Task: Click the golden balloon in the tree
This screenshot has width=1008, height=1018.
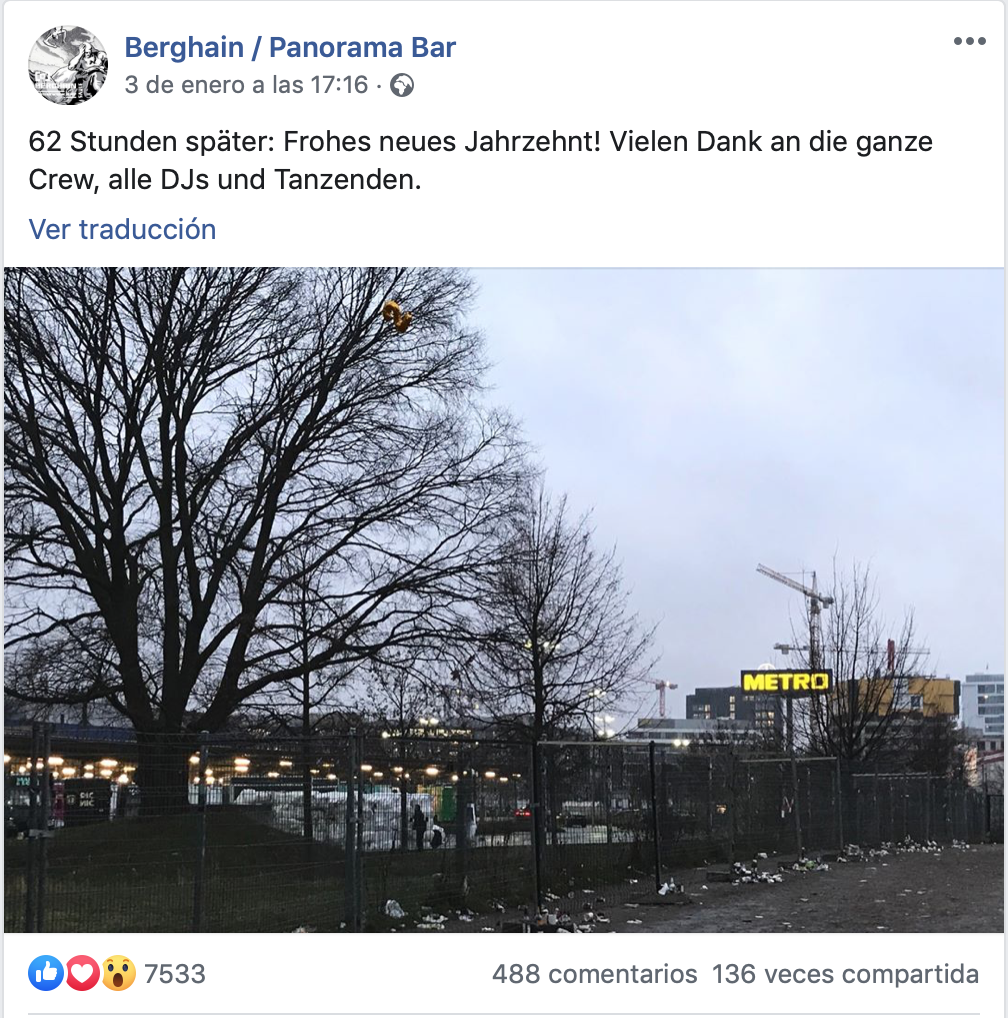Action: click(x=397, y=316)
